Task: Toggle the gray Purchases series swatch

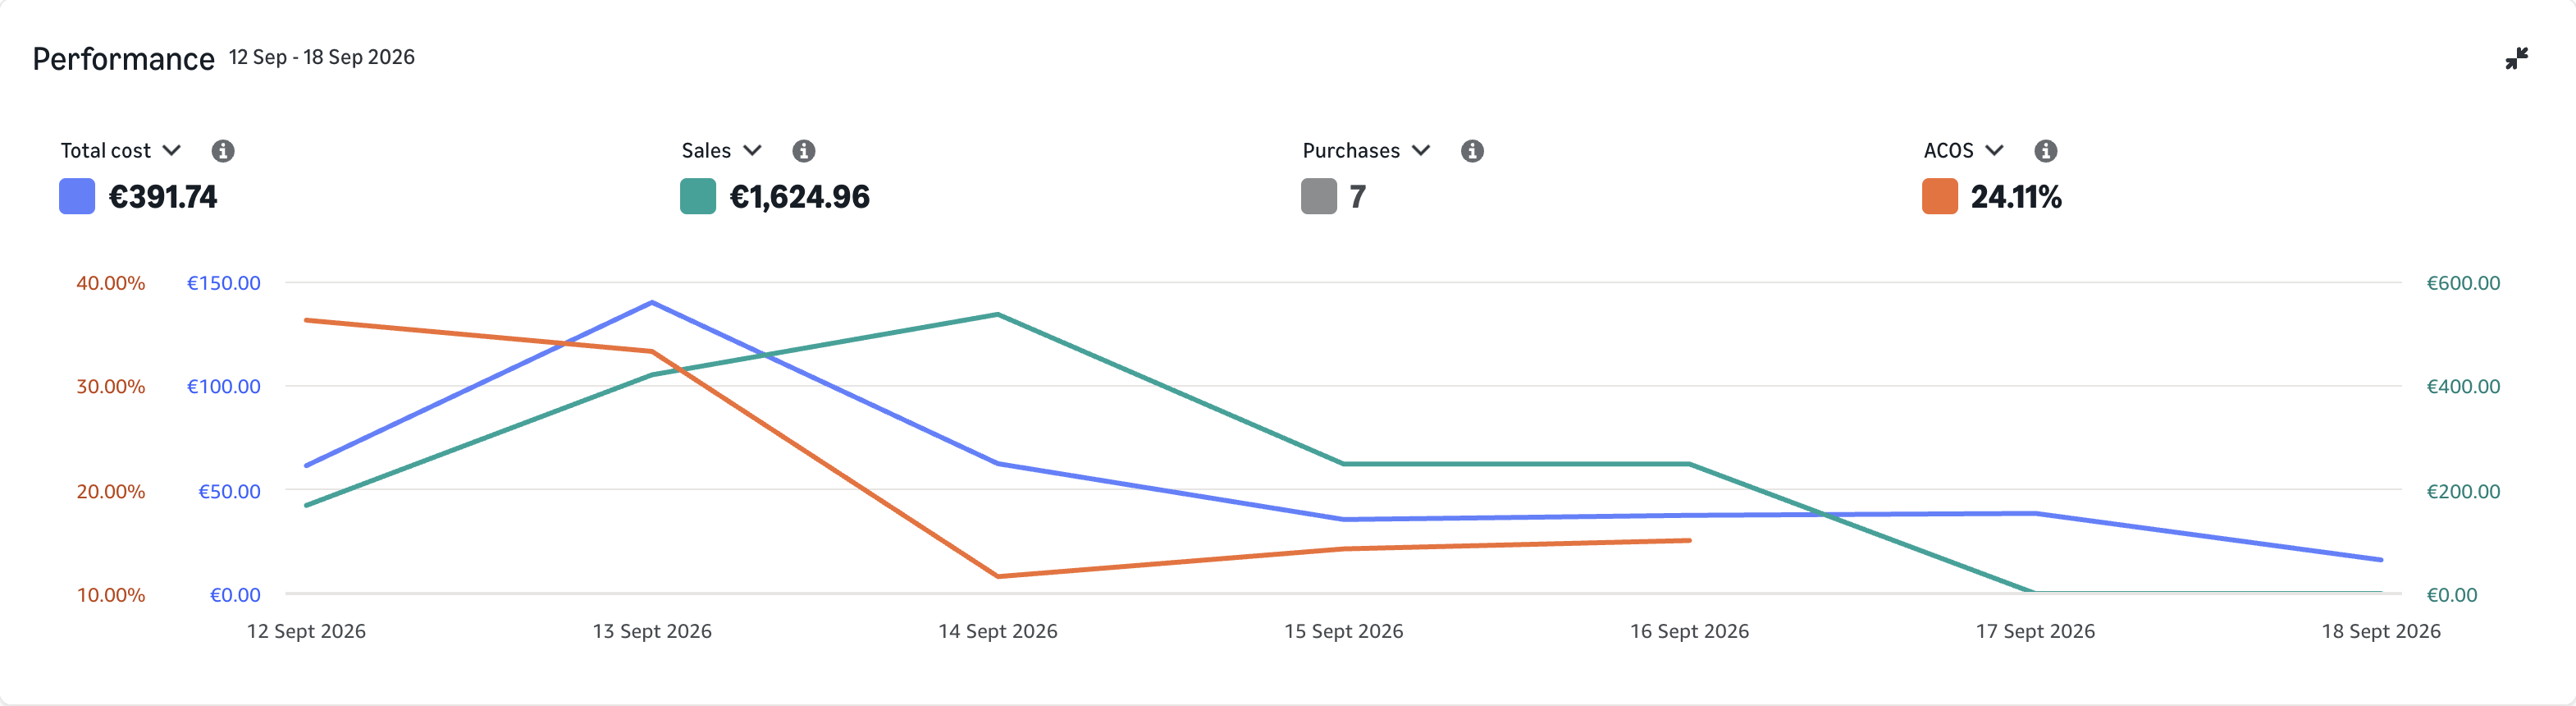Action: pyautogui.click(x=1319, y=196)
